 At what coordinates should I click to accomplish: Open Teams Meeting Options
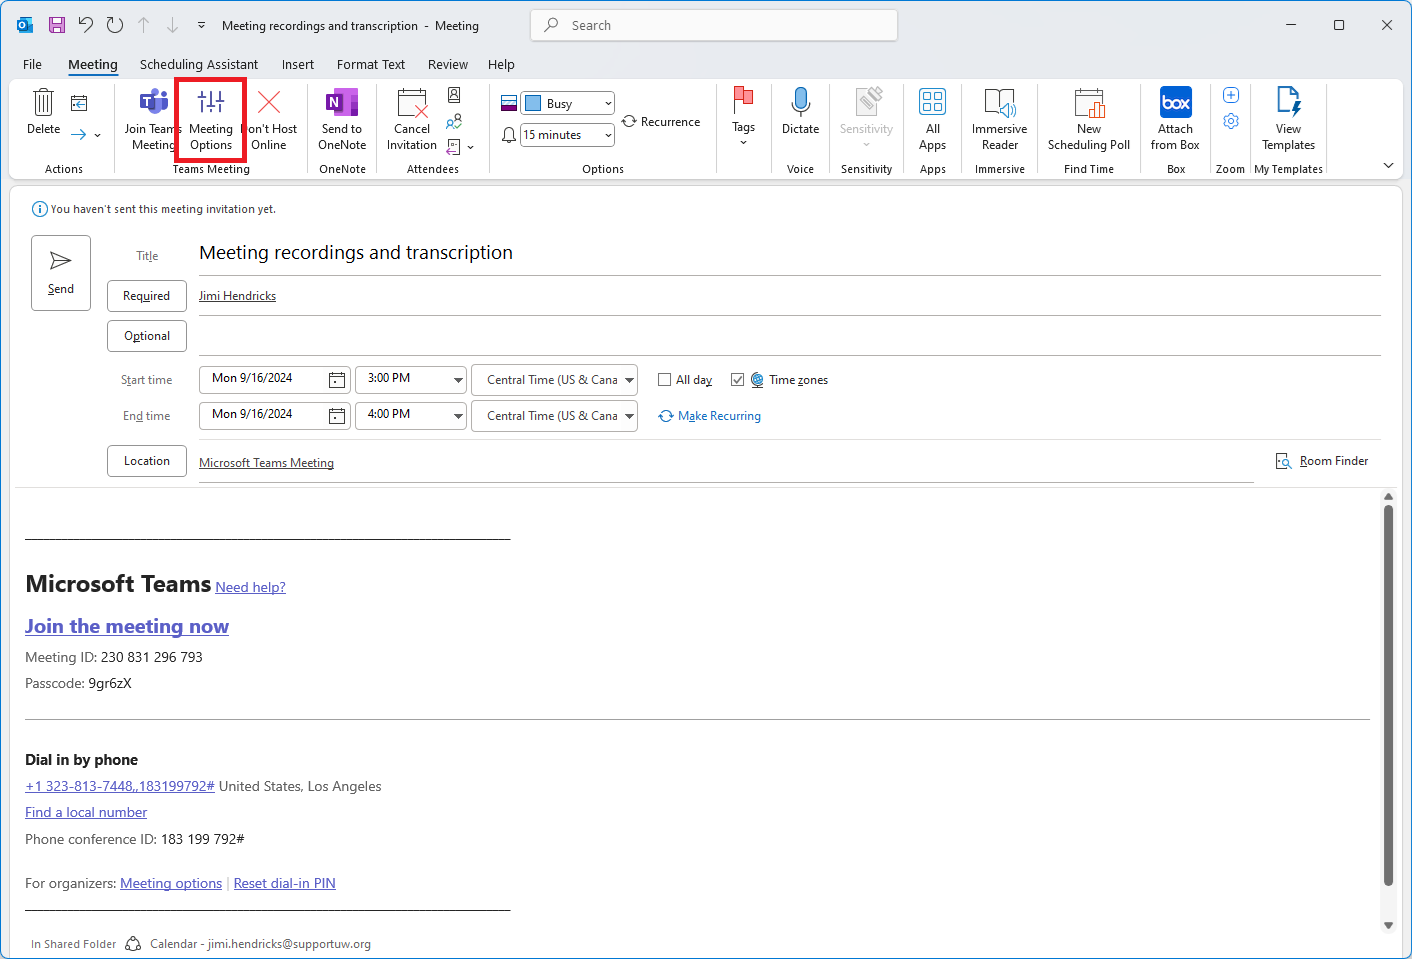click(x=211, y=120)
